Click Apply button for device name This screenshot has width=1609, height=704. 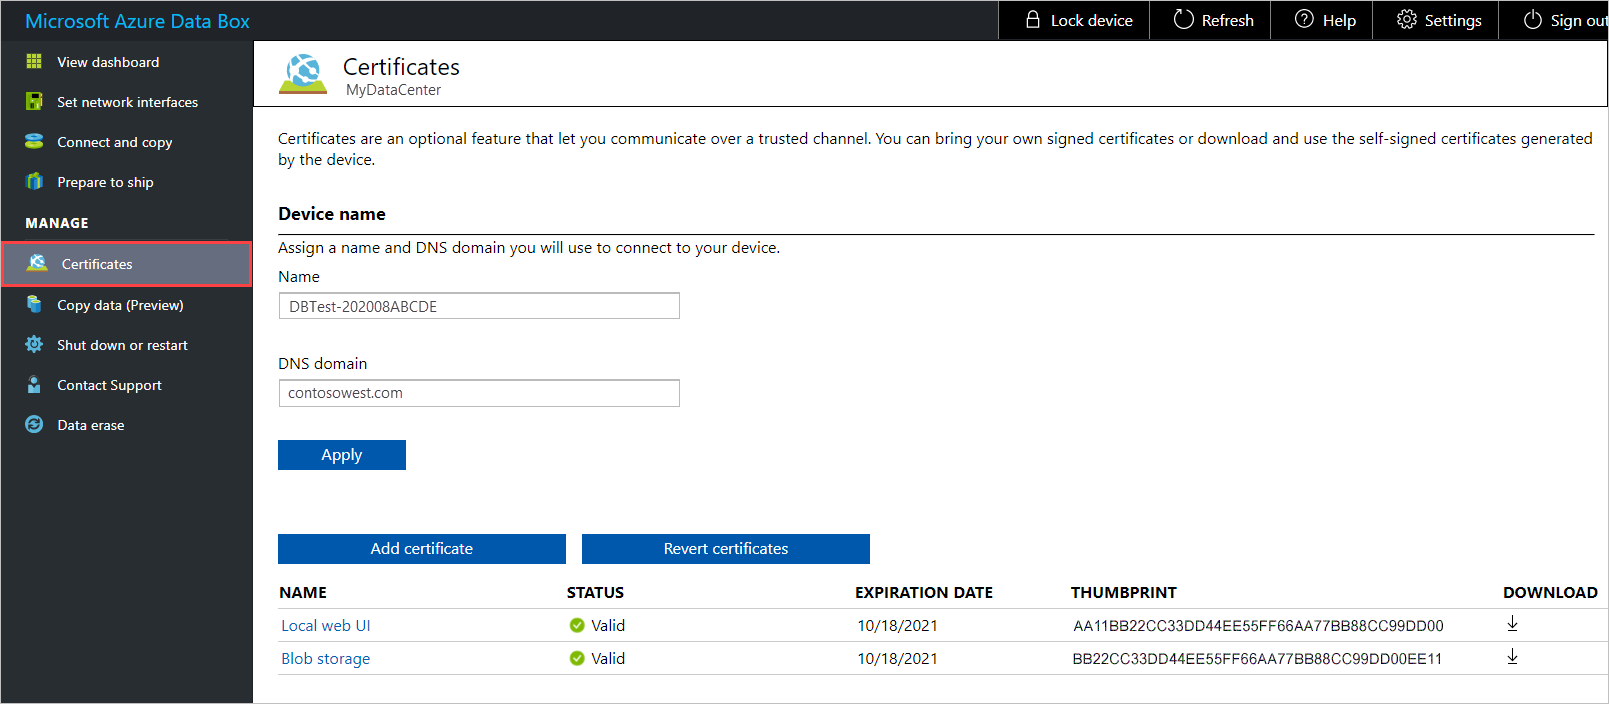click(x=342, y=455)
